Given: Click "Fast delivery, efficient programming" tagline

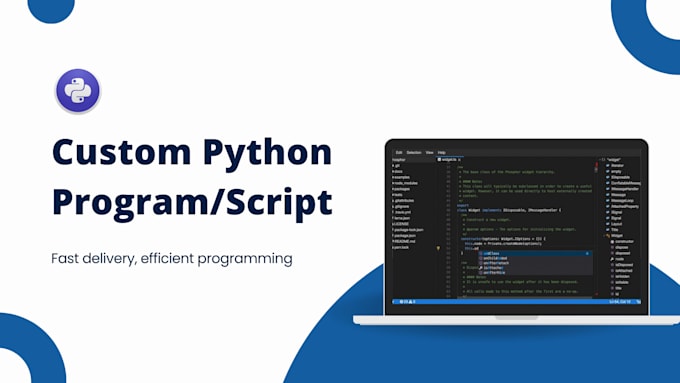Looking at the screenshot, I should [172, 259].
